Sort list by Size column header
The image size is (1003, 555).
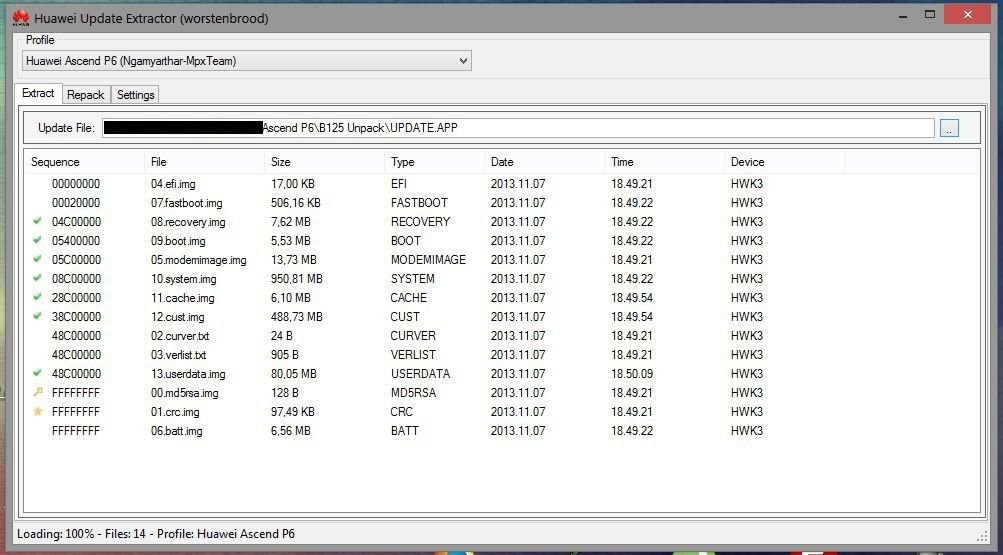click(324, 162)
